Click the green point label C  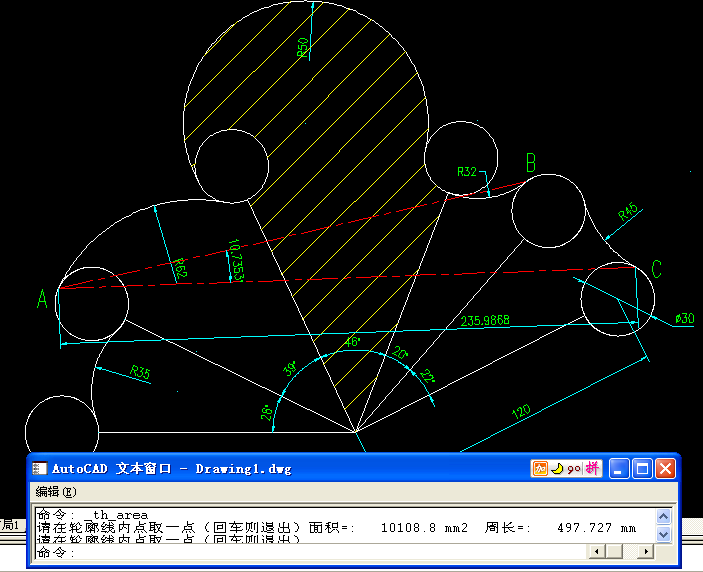click(657, 269)
